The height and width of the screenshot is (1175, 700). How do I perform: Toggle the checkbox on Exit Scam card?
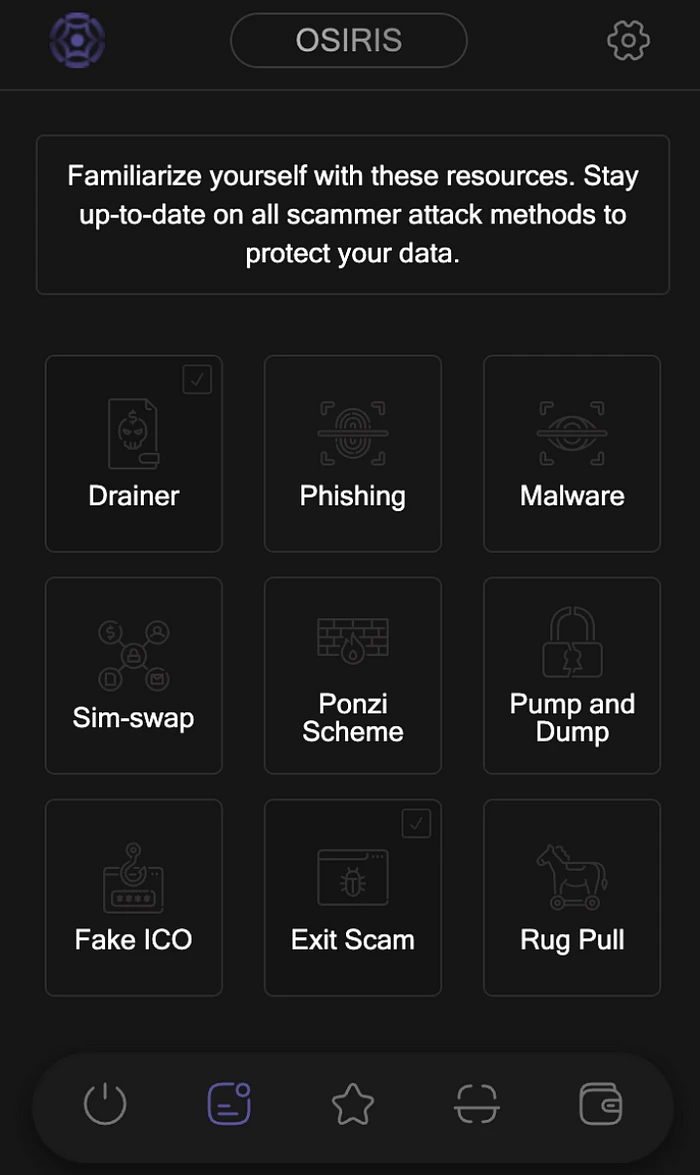416,823
